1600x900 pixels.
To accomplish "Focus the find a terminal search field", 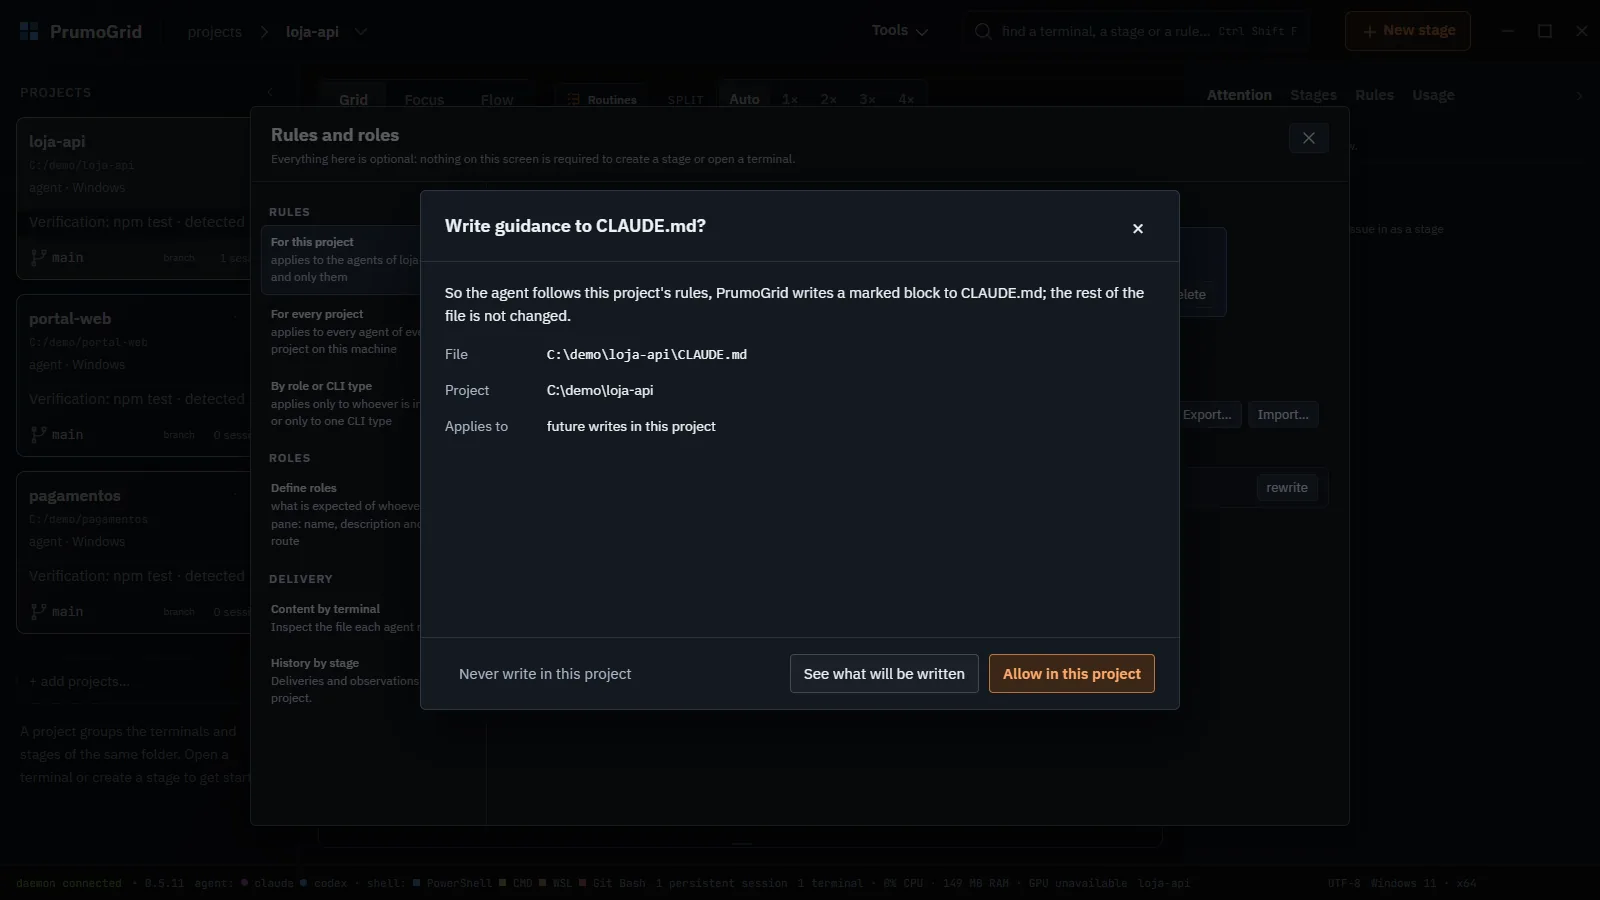I will click(1136, 31).
